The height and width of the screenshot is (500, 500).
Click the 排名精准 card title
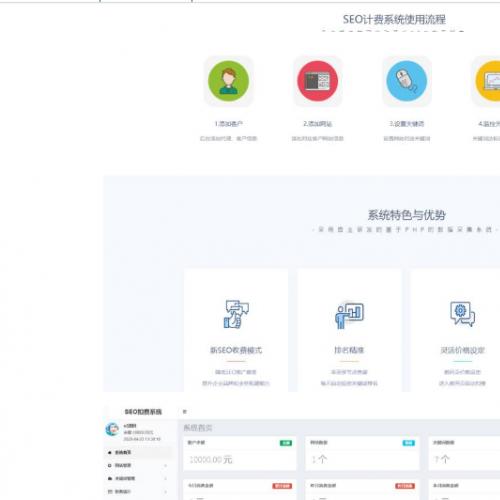coord(349,350)
